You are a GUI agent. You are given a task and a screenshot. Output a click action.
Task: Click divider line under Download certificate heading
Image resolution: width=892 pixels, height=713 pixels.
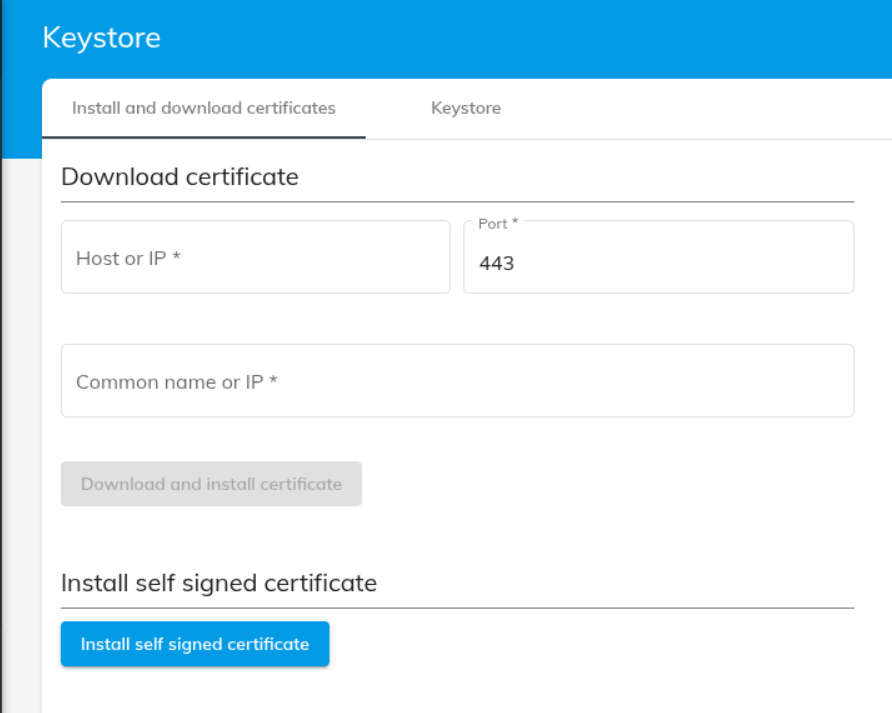[x=457, y=202]
